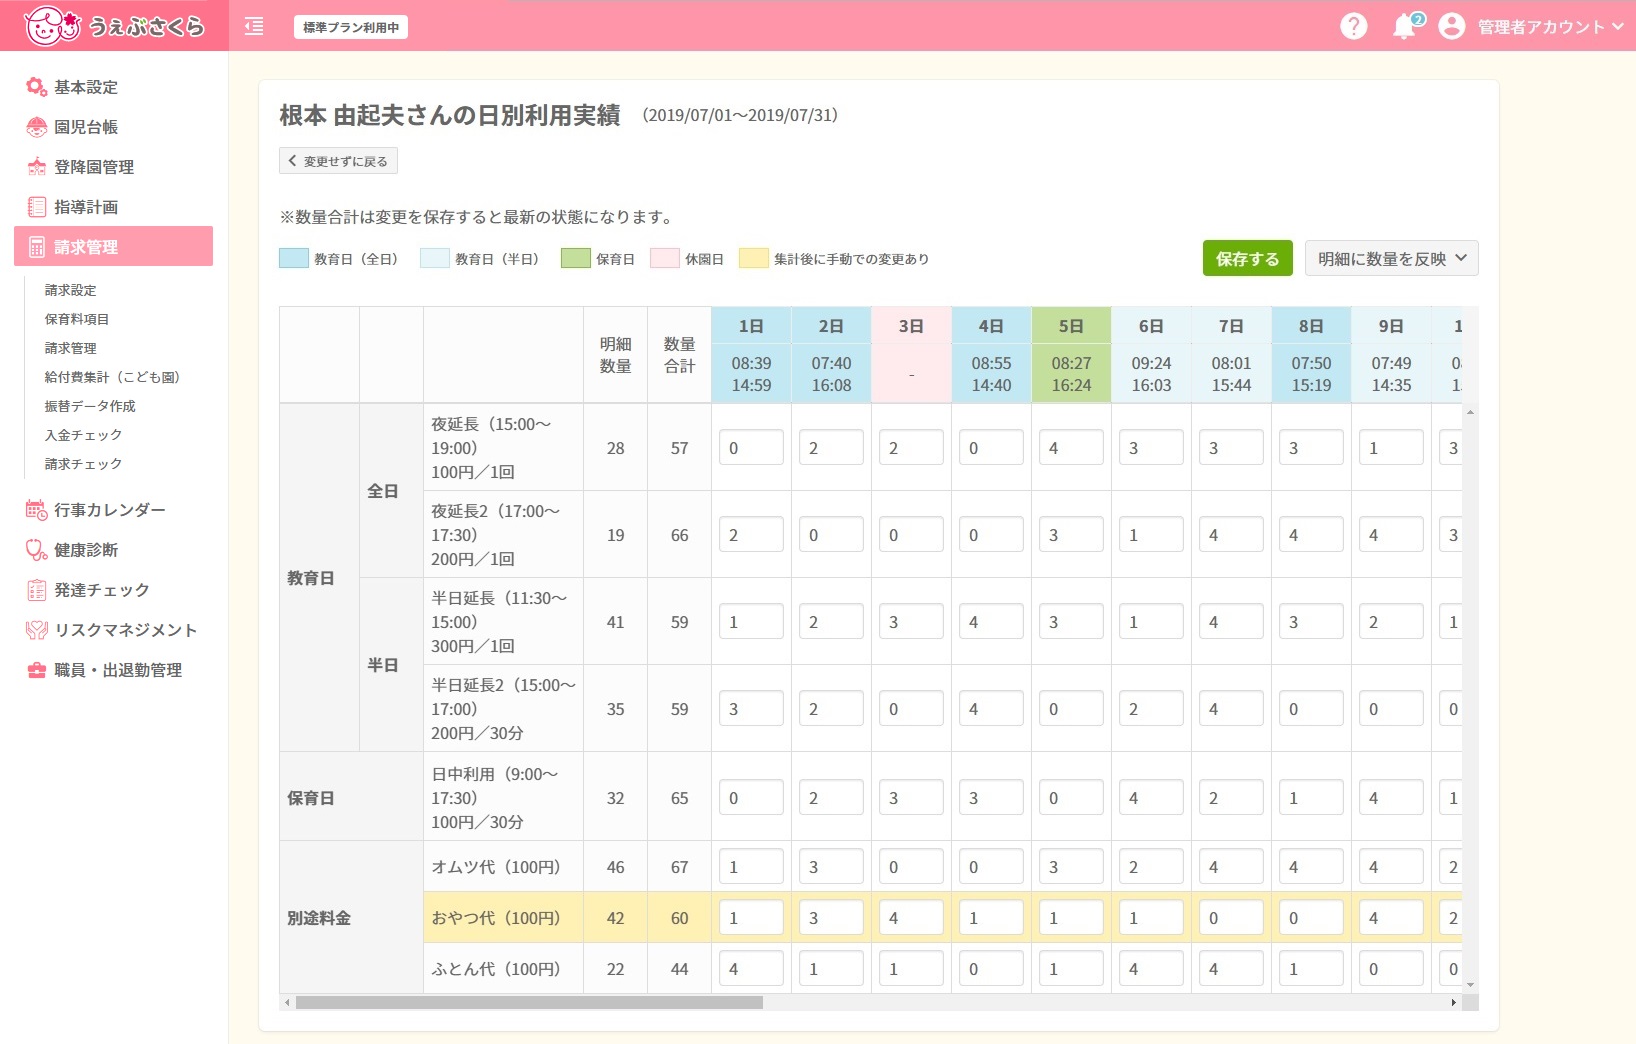Open the 請求設定 submenu link
Viewport: 1636px width, 1044px height.
tap(70, 290)
